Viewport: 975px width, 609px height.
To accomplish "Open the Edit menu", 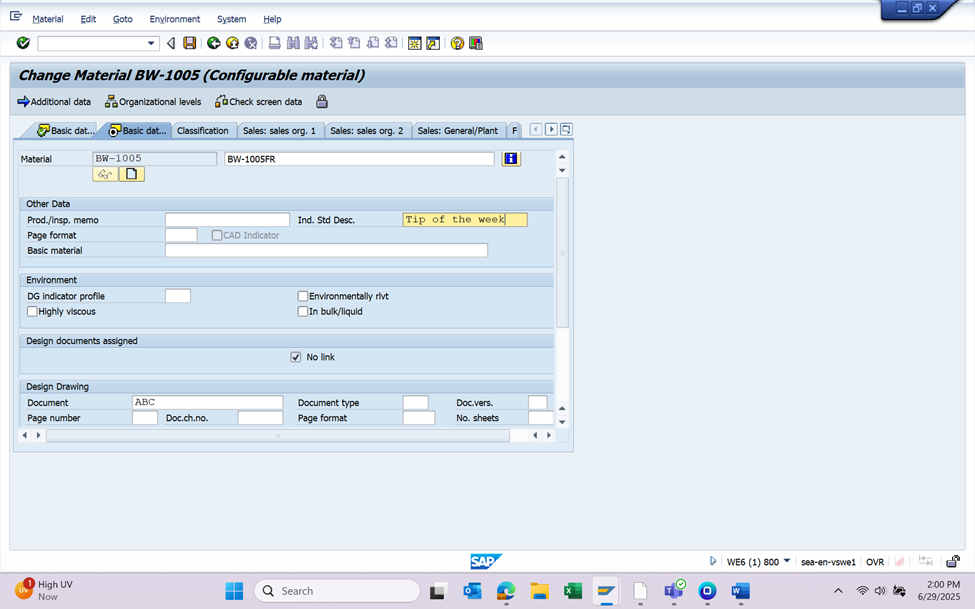I will pyautogui.click(x=88, y=19).
